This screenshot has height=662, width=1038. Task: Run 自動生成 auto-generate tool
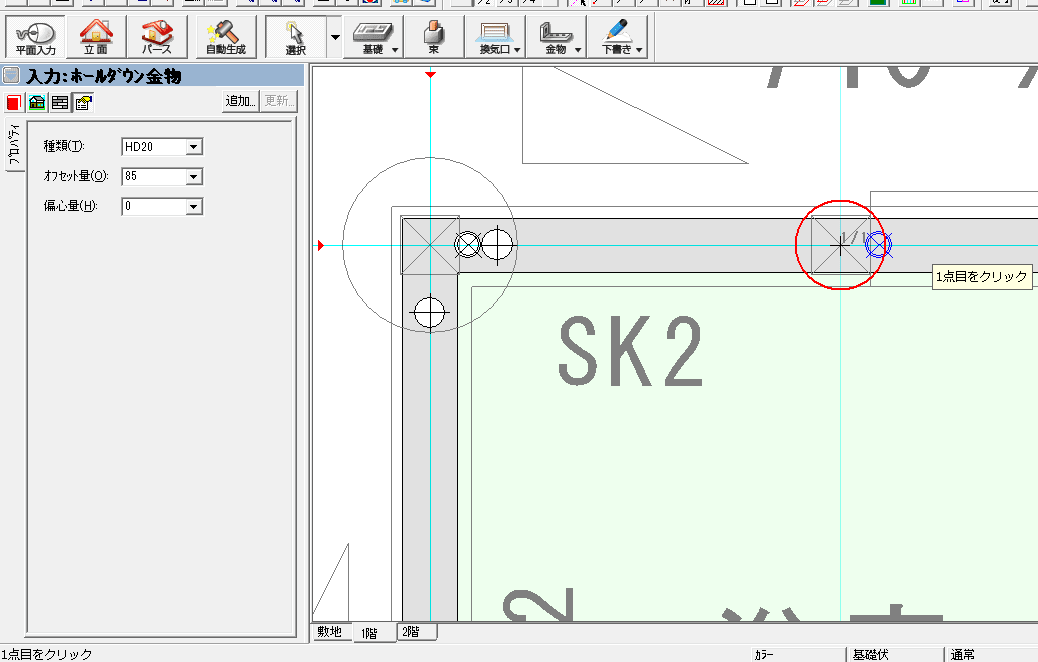[x=226, y=38]
